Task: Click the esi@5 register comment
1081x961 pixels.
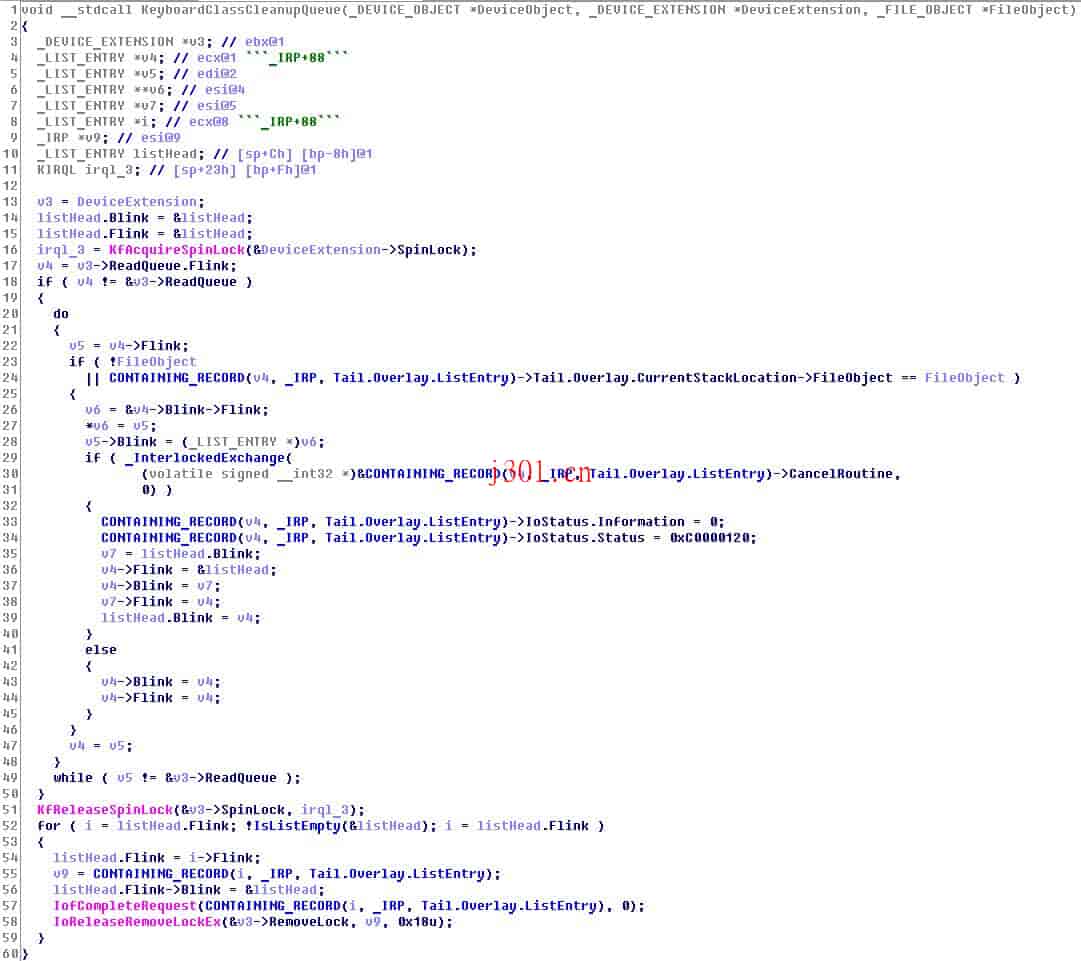Action: coord(216,105)
